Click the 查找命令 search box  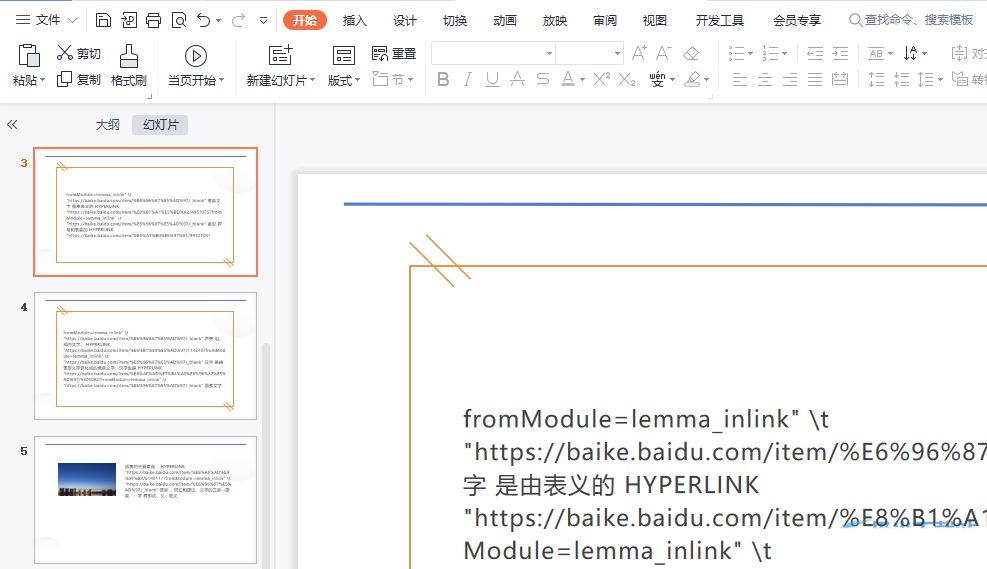click(x=911, y=20)
